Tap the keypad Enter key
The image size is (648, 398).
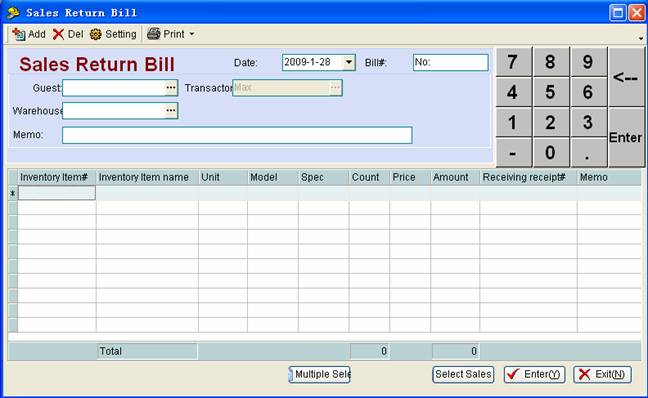pos(626,137)
